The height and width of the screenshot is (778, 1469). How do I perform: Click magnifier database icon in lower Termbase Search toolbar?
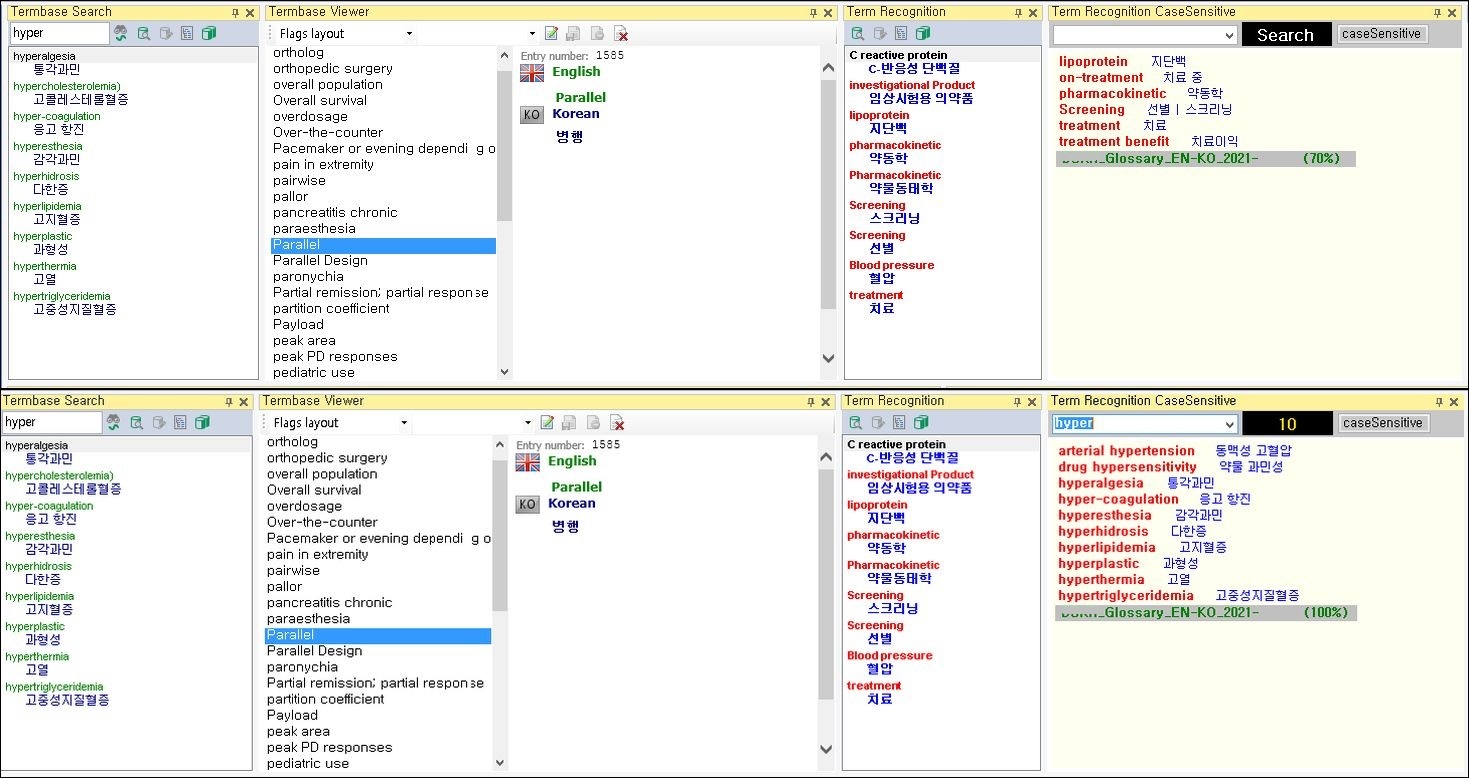[x=137, y=422]
